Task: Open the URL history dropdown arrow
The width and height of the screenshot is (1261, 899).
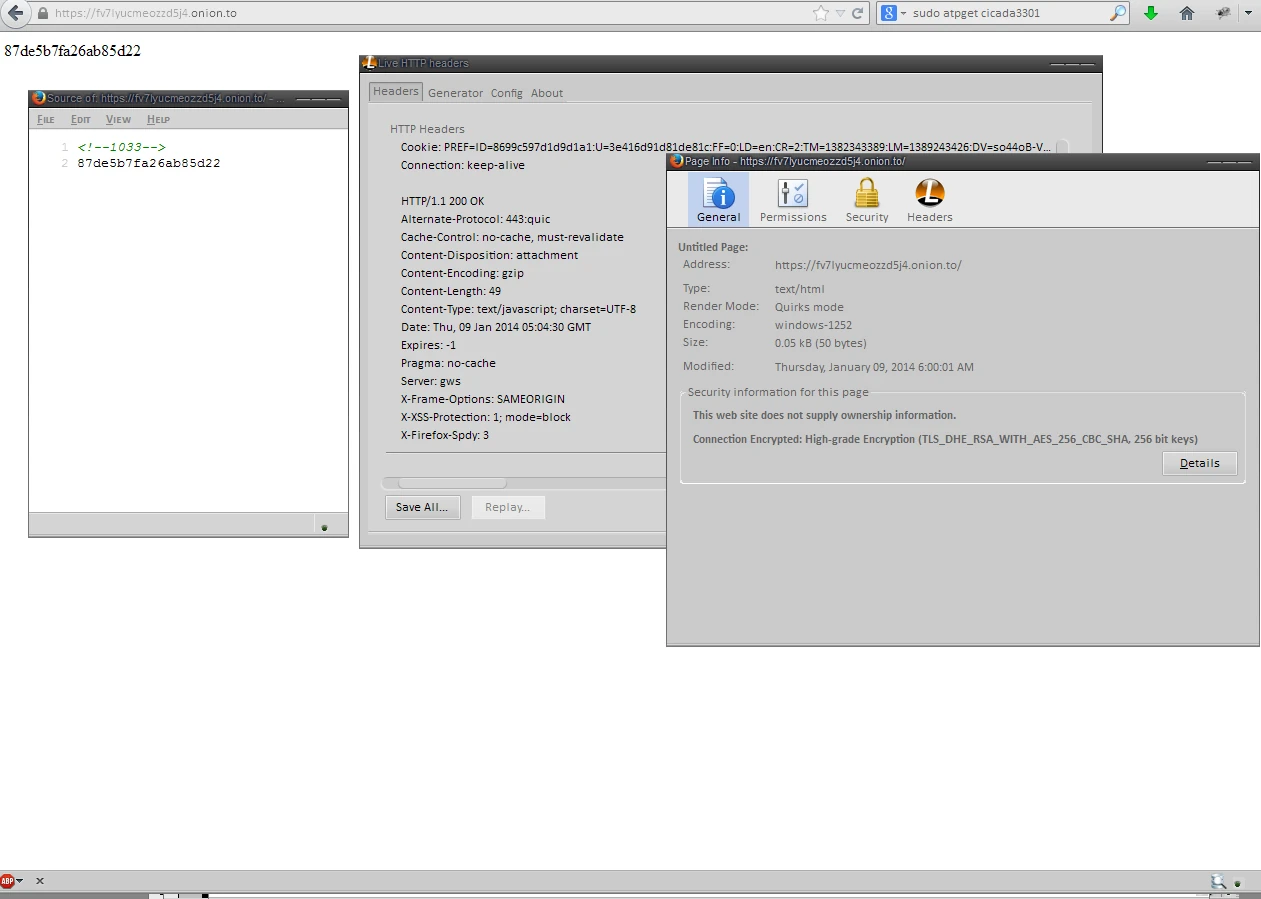Action: coord(841,14)
